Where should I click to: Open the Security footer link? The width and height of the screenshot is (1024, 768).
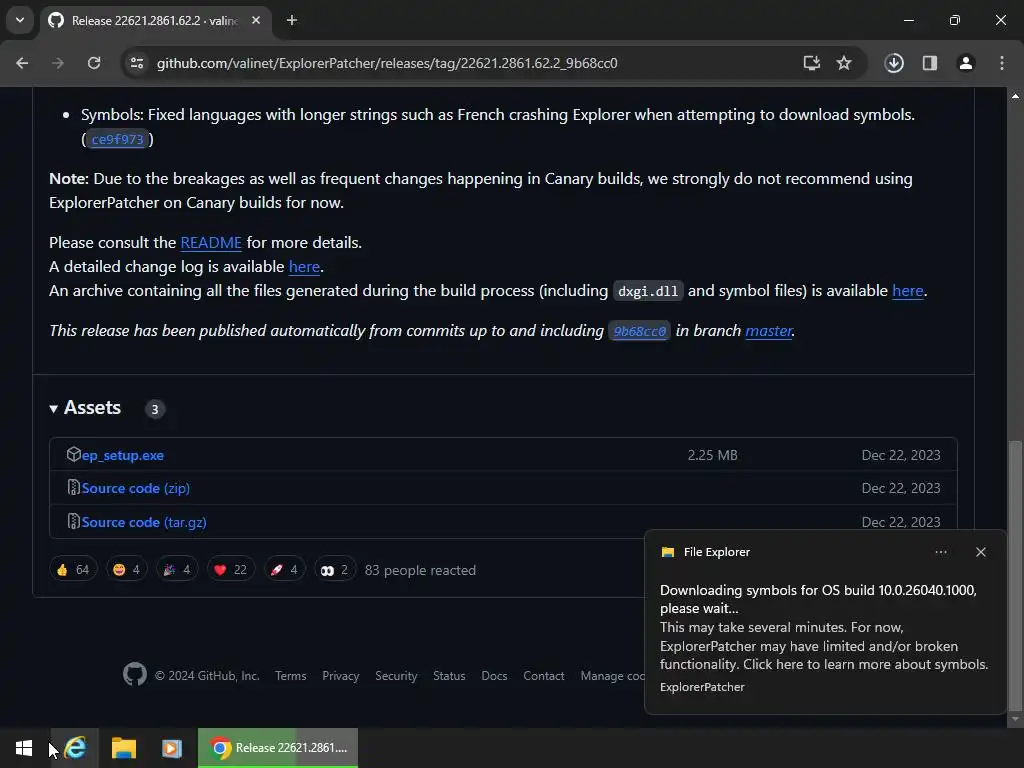pyautogui.click(x=396, y=676)
